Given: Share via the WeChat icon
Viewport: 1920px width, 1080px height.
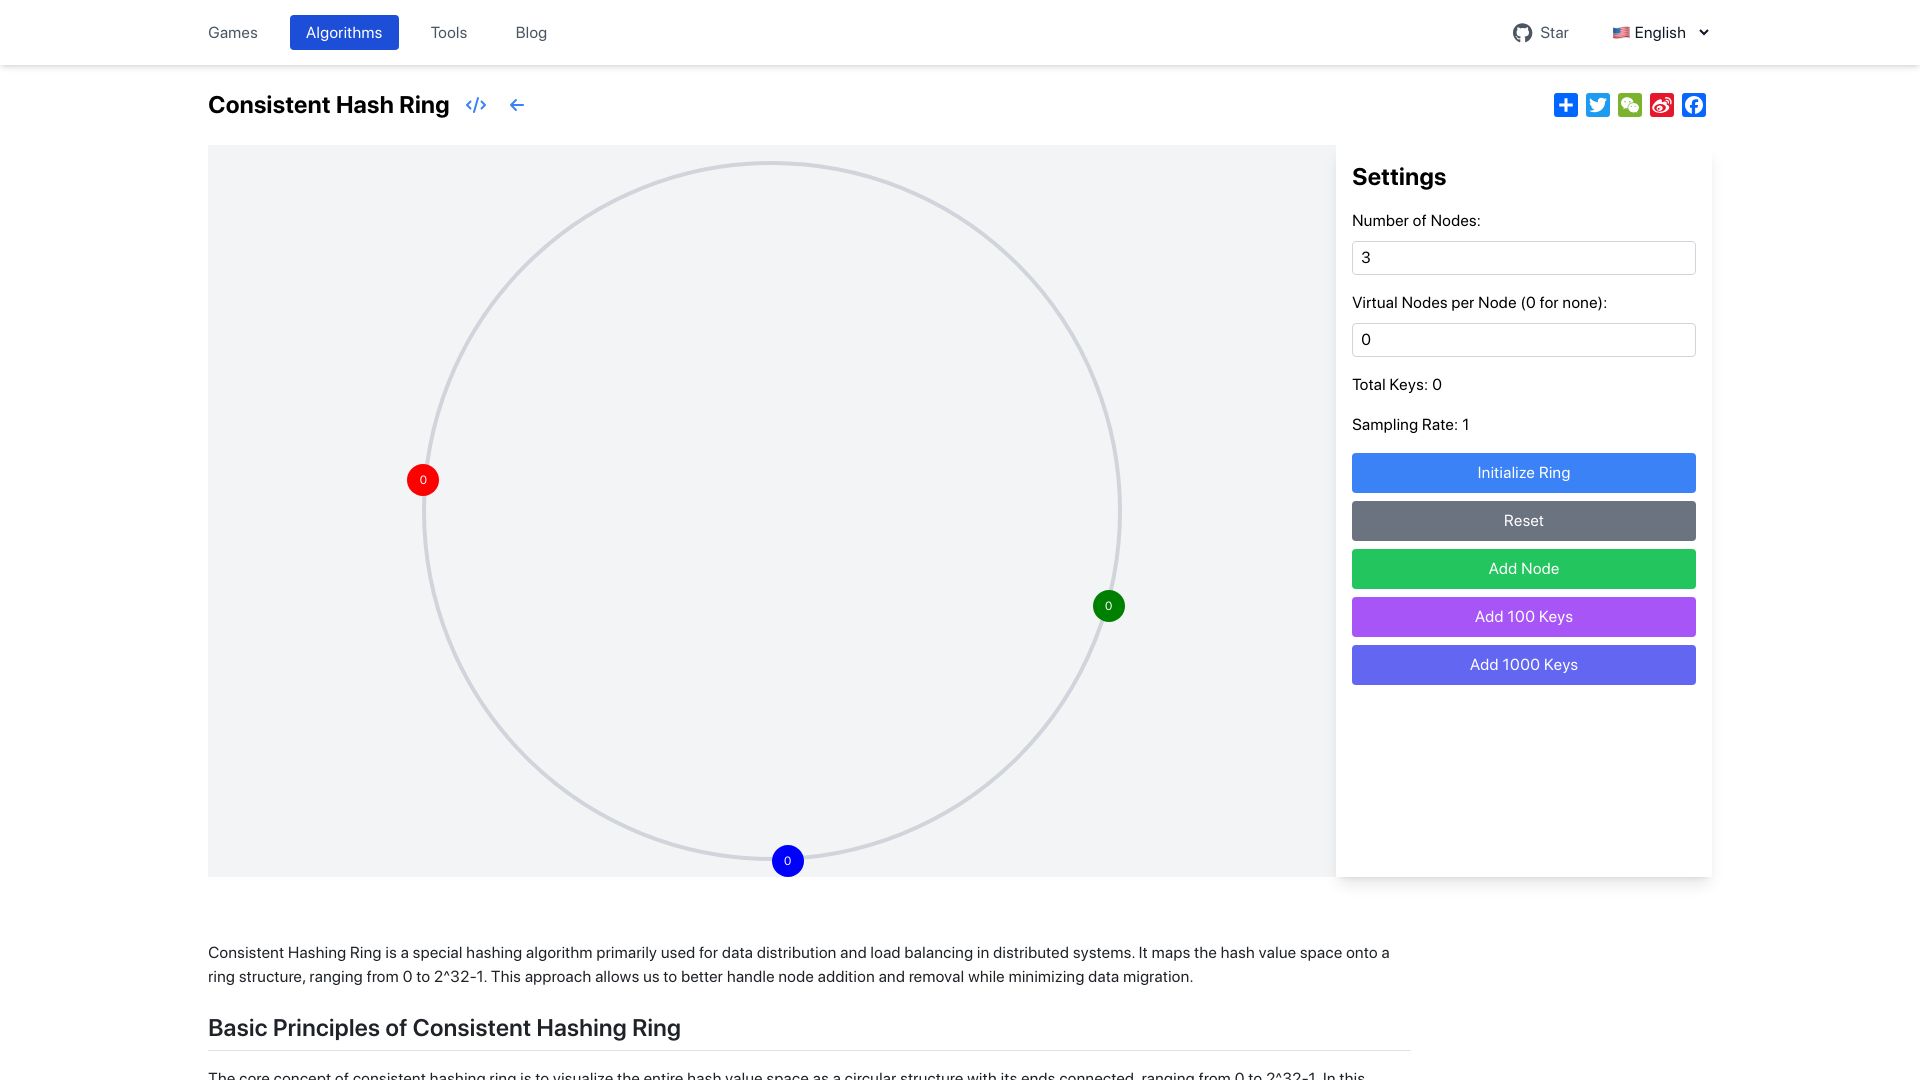Looking at the screenshot, I should tap(1630, 105).
